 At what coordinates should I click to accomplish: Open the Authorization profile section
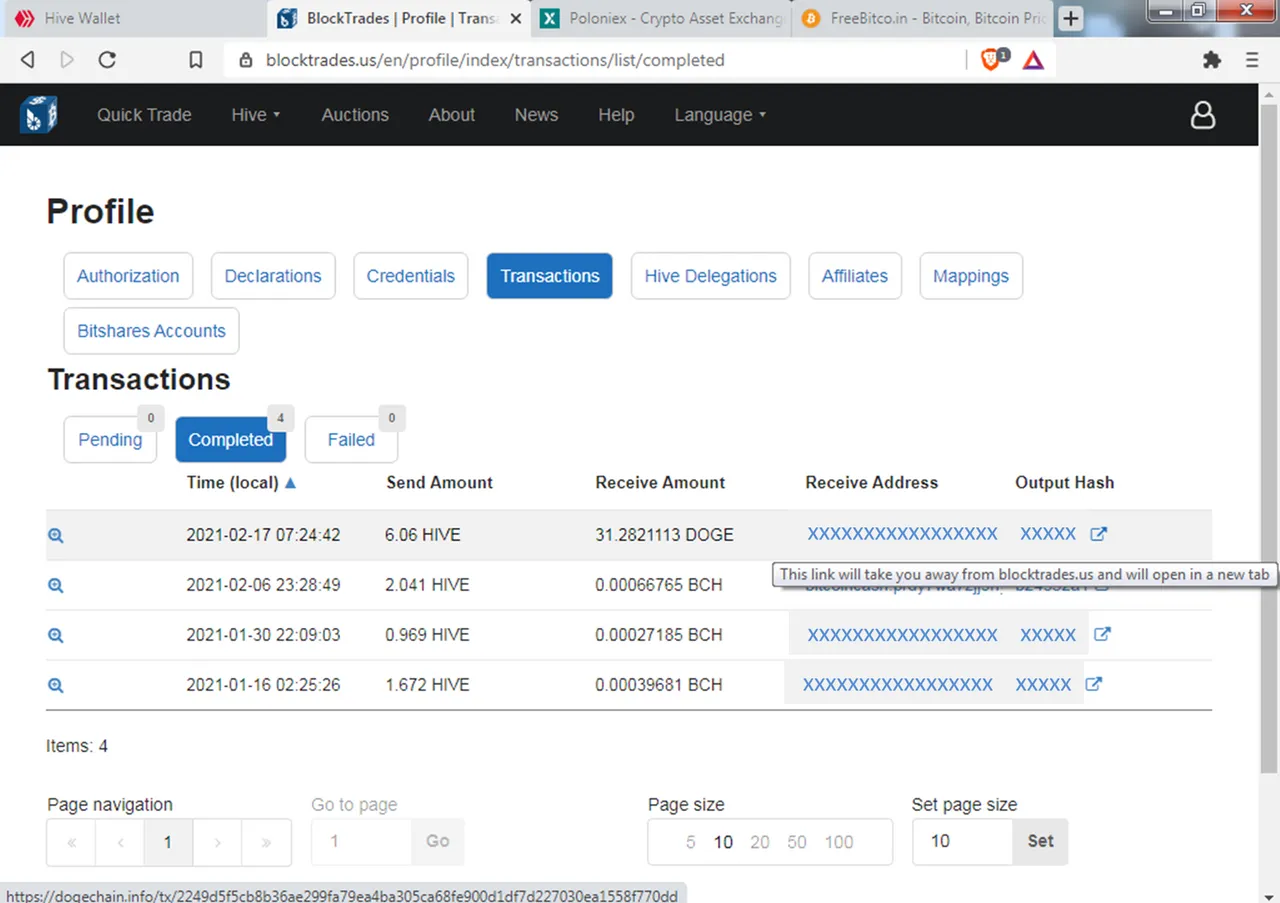click(x=128, y=276)
